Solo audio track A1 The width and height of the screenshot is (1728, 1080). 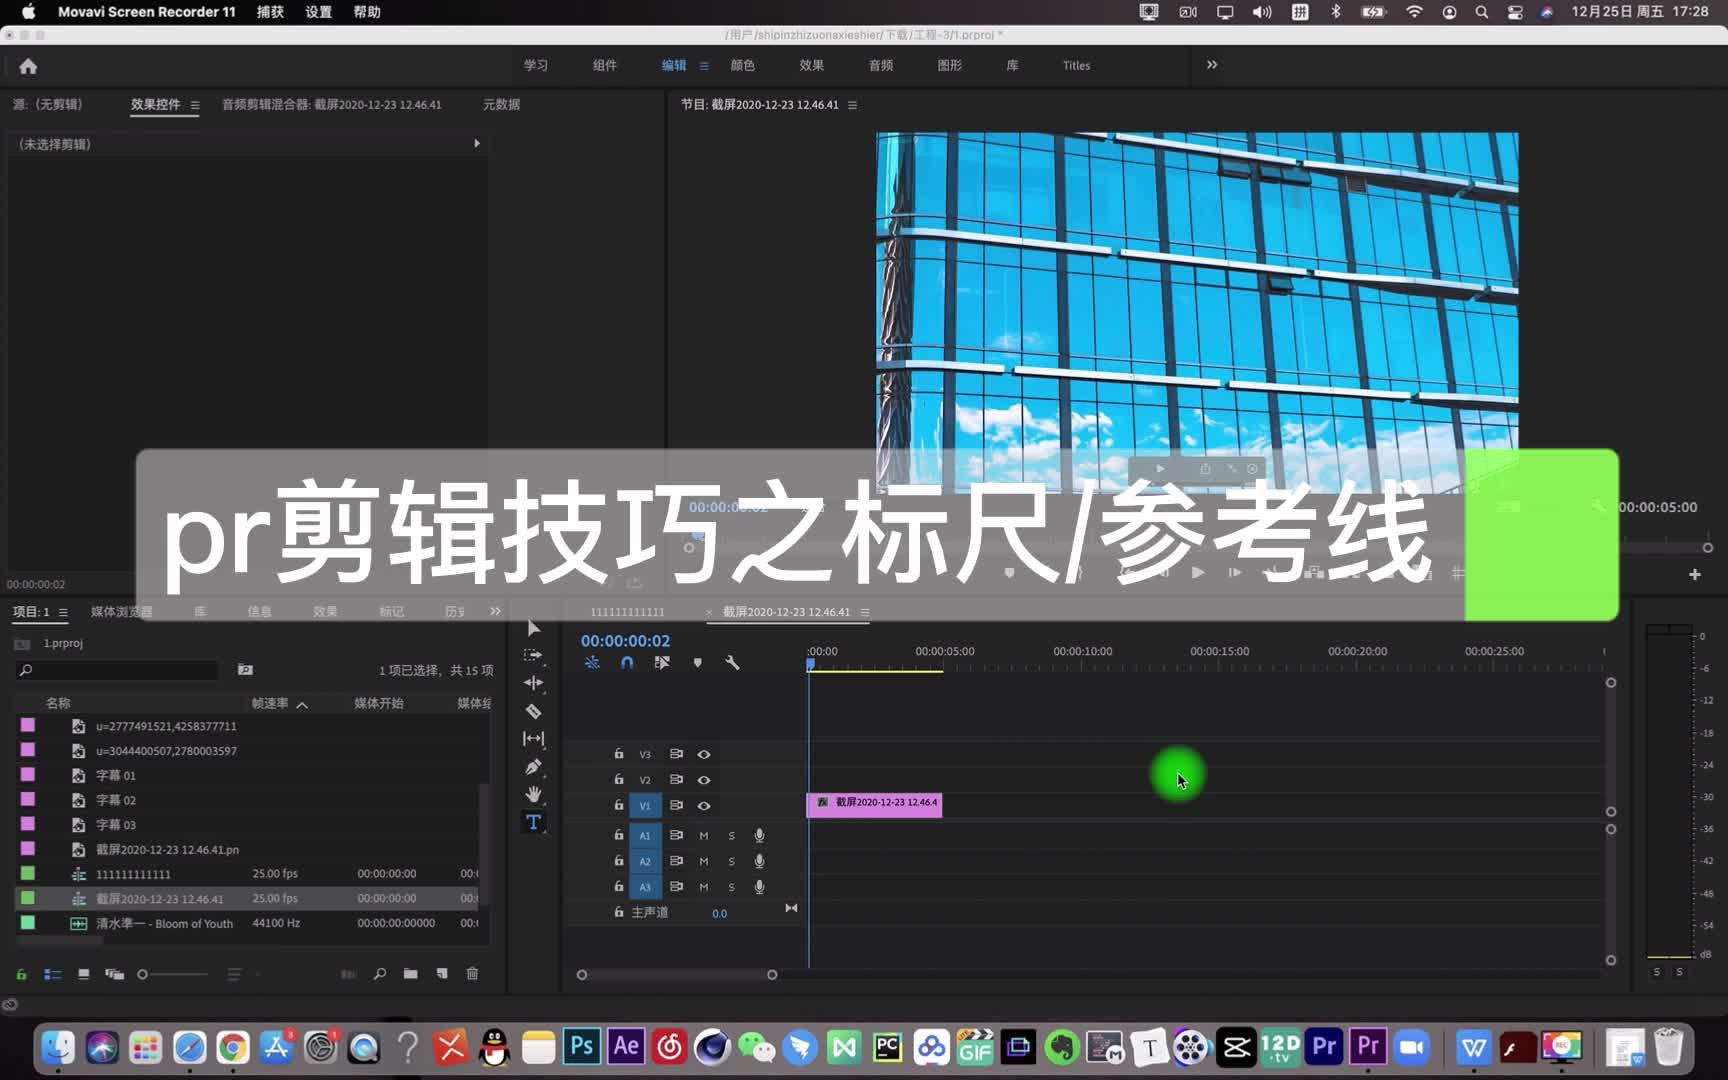731,835
